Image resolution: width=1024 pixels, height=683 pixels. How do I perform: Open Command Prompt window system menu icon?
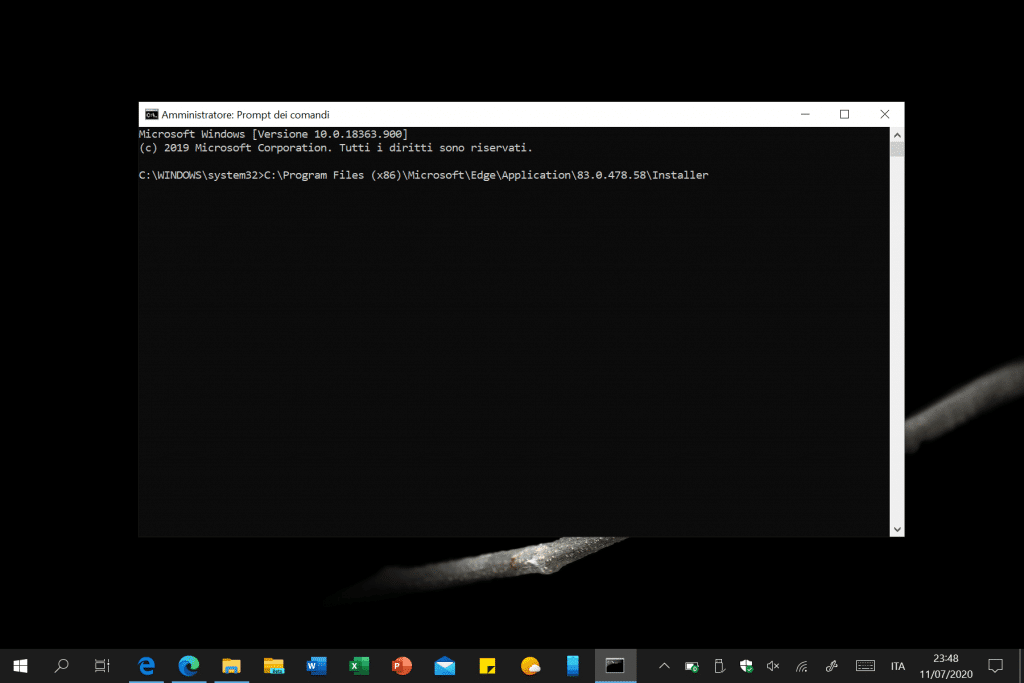click(x=151, y=115)
